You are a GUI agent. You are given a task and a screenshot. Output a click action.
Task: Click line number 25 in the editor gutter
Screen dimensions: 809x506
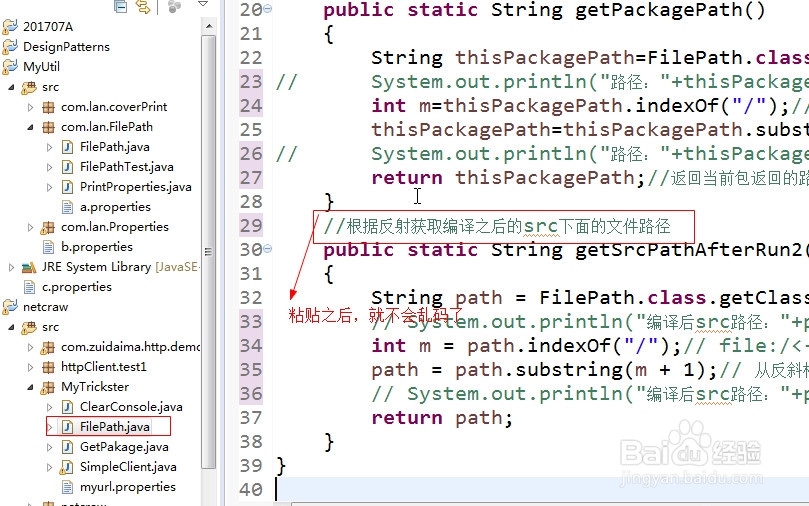point(251,130)
